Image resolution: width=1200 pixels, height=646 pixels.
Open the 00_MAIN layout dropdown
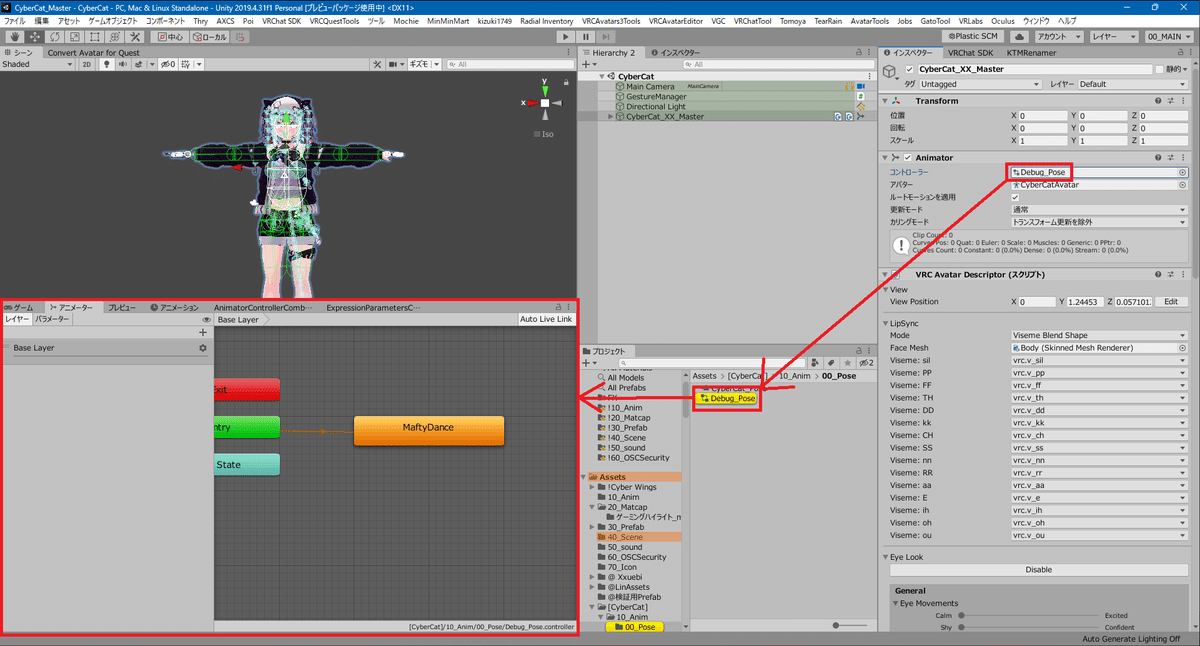coord(1169,36)
